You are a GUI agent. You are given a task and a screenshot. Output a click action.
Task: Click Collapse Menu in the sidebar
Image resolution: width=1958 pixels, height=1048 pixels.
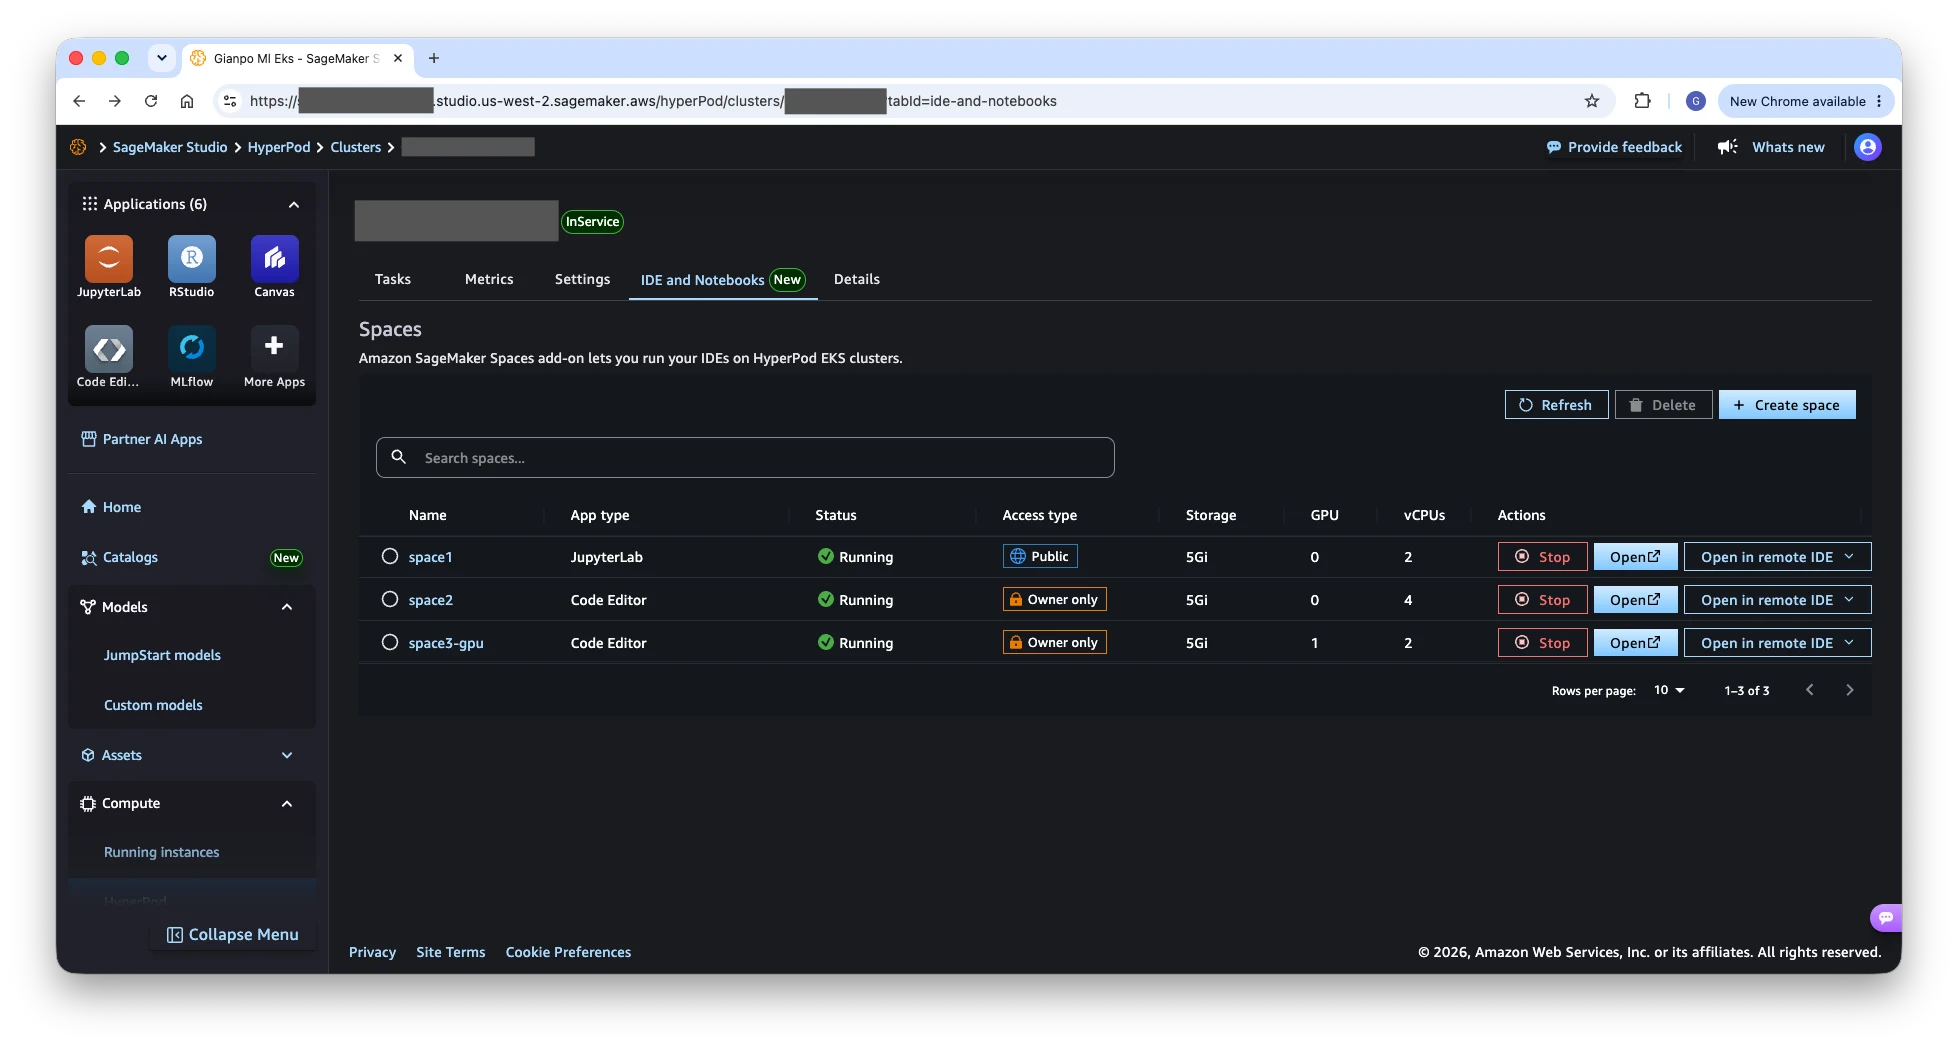coord(232,935)
